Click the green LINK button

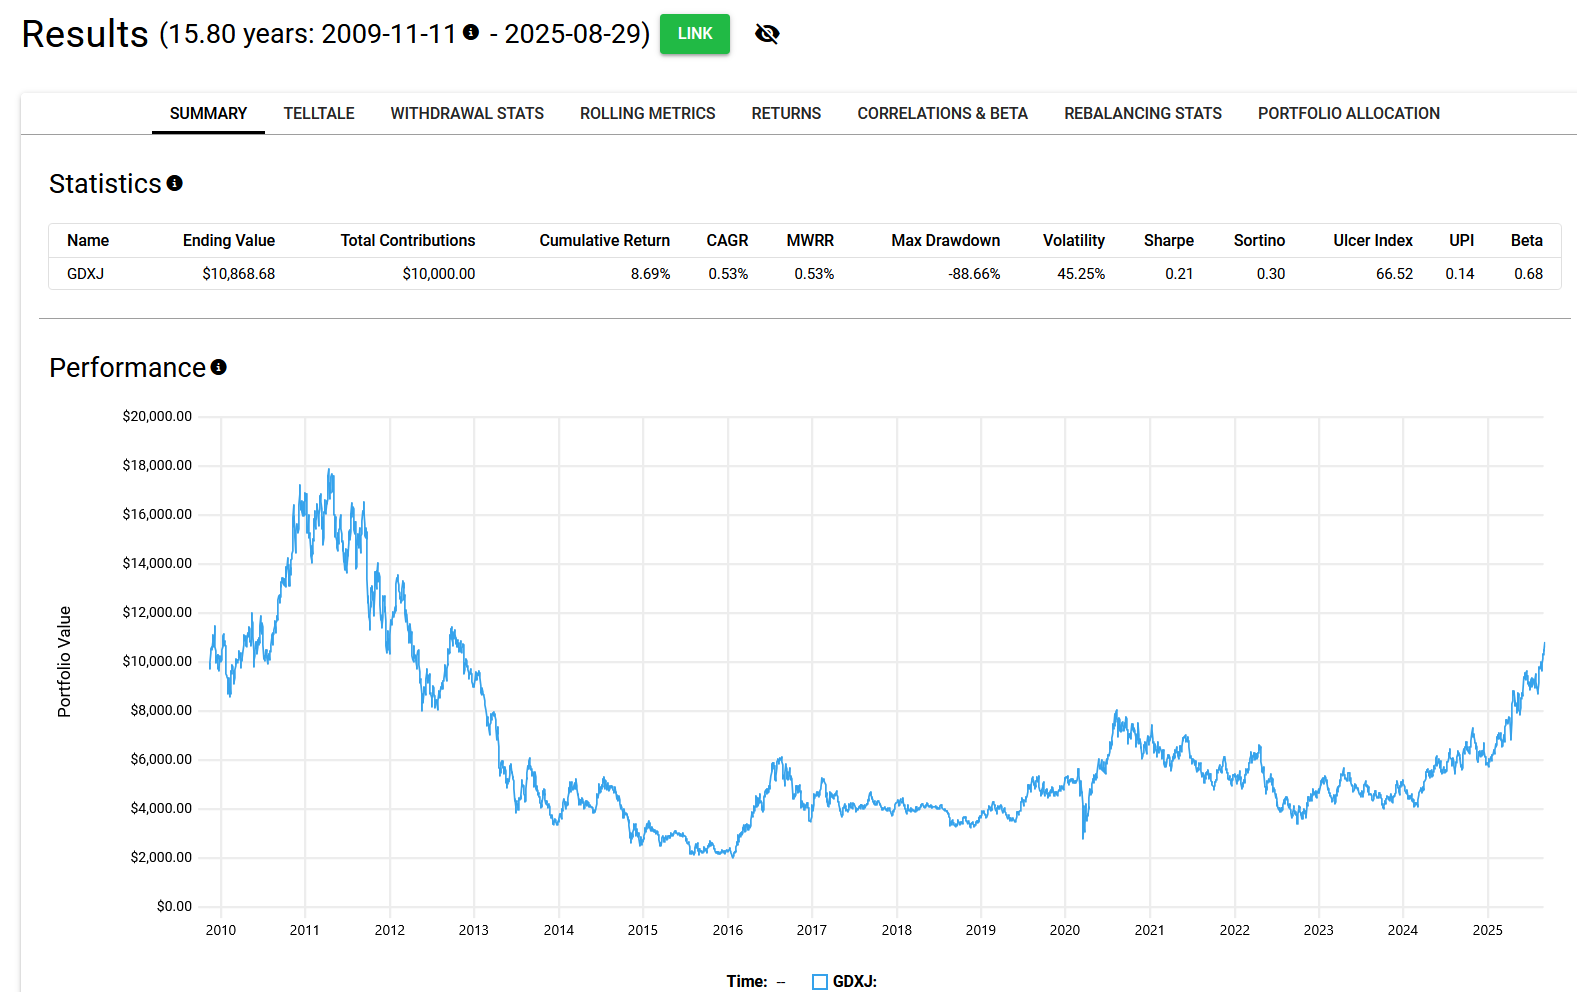point(695,34)
